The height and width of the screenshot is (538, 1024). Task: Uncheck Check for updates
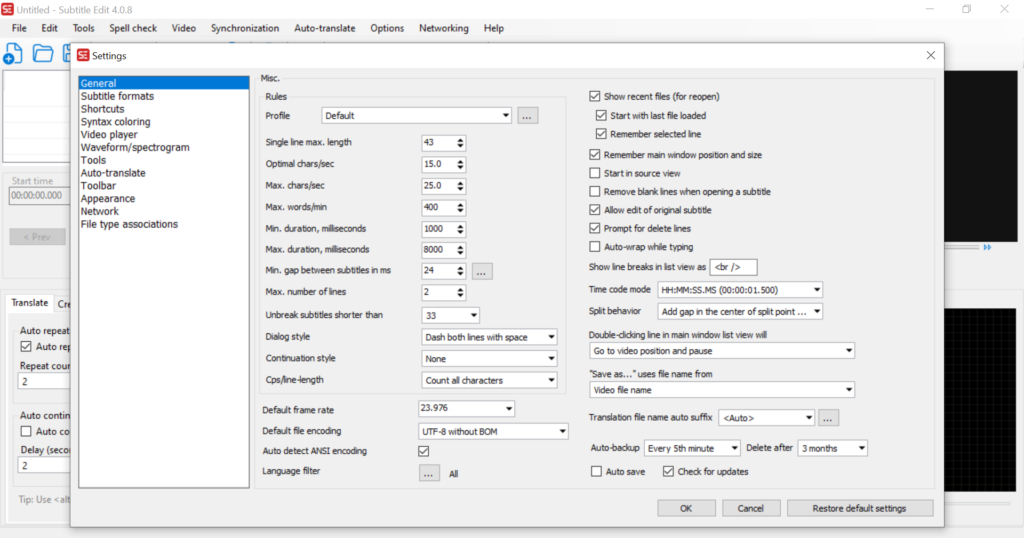click(x=667, y=471)
